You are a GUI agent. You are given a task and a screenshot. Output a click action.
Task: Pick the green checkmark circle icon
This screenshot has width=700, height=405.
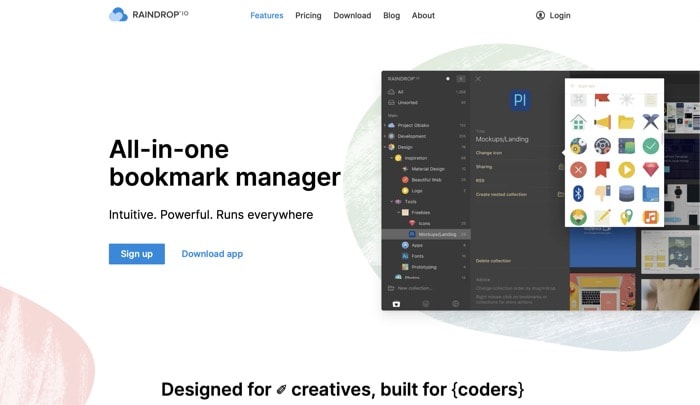click(x=650, y=146)
